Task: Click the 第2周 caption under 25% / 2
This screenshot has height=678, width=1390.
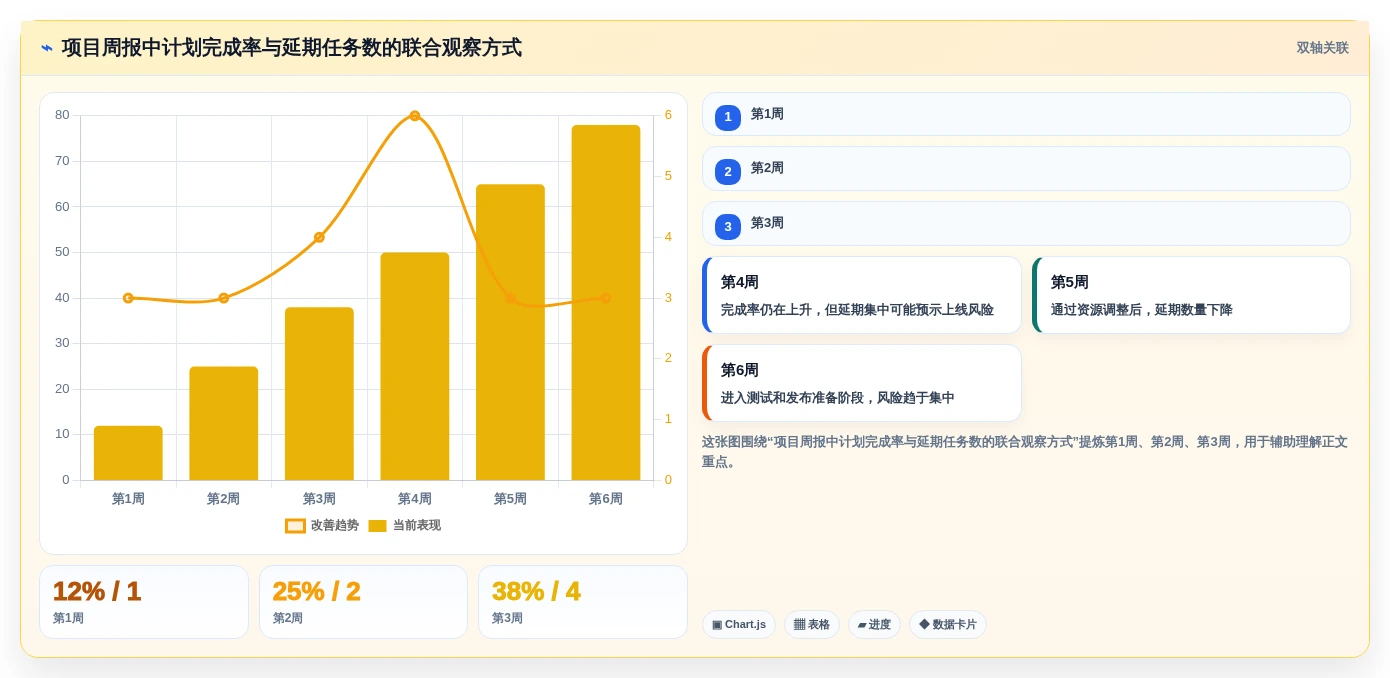Action: [288, 619]
